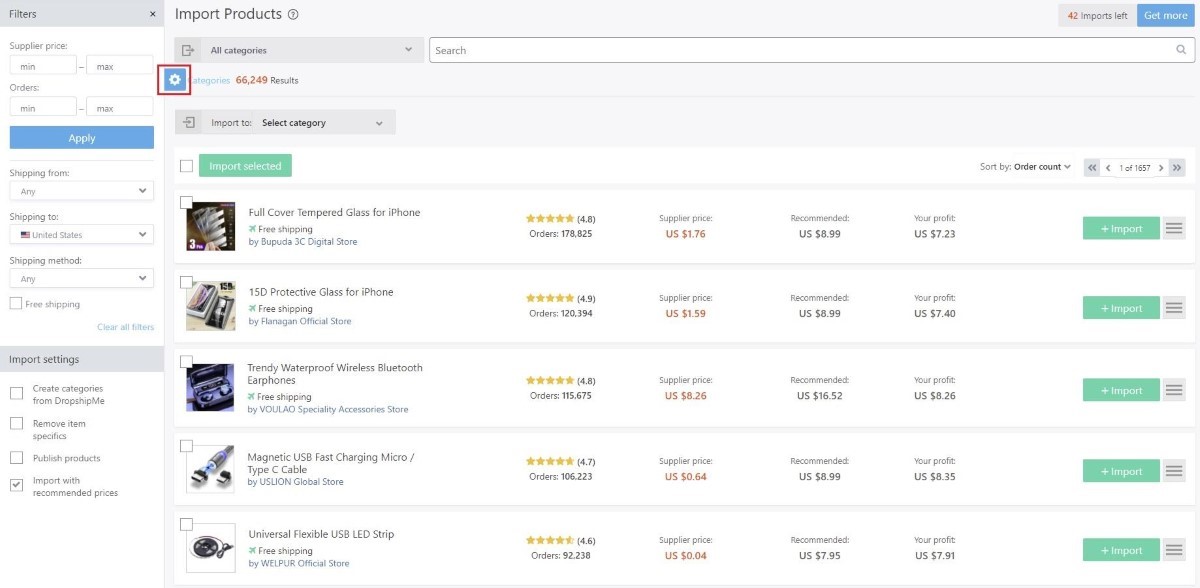Open menu icon for Trendy Waterproof Earphones
This screenshot has height=588, width=1200.
coord(1174,390)
